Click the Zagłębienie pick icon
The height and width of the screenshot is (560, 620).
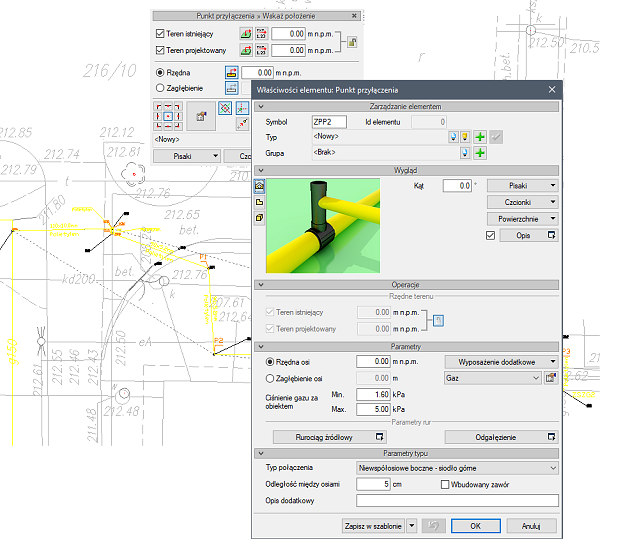pyautogui.click(x=232, y=88)
